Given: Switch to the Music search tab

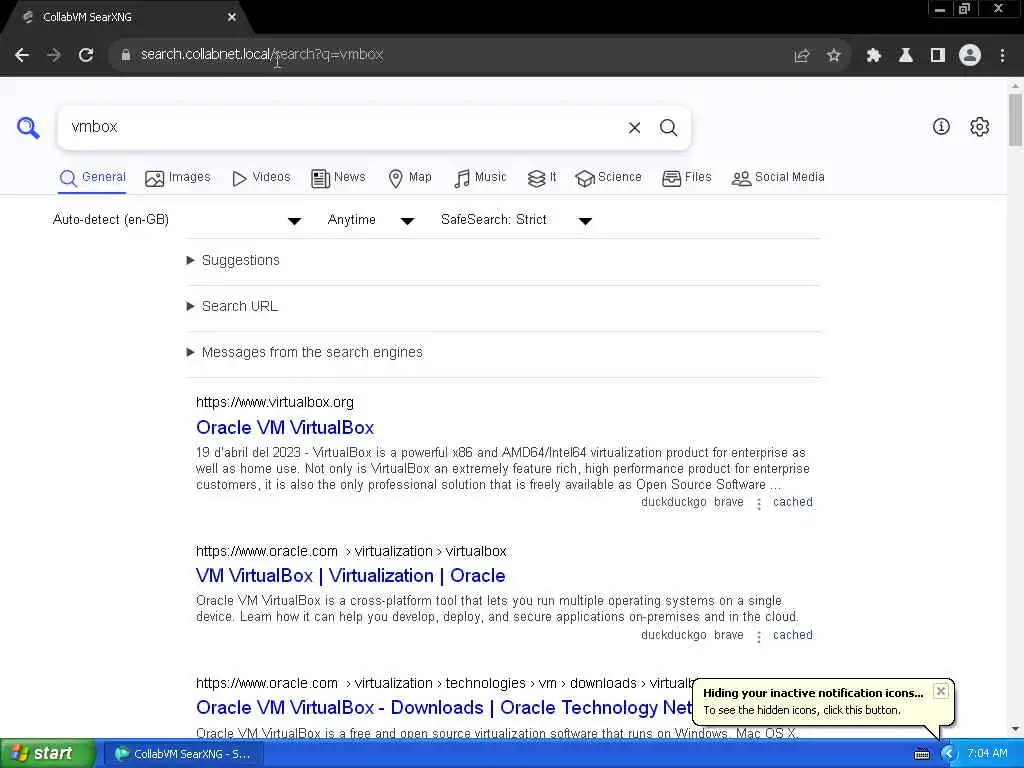Looking at the screenshot, I should click(480, 178).
